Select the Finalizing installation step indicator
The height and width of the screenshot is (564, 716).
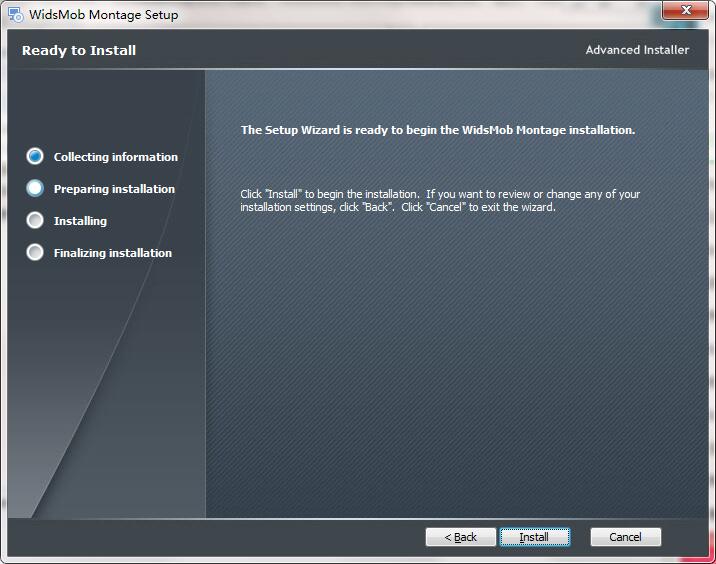[x=35, y=252]
